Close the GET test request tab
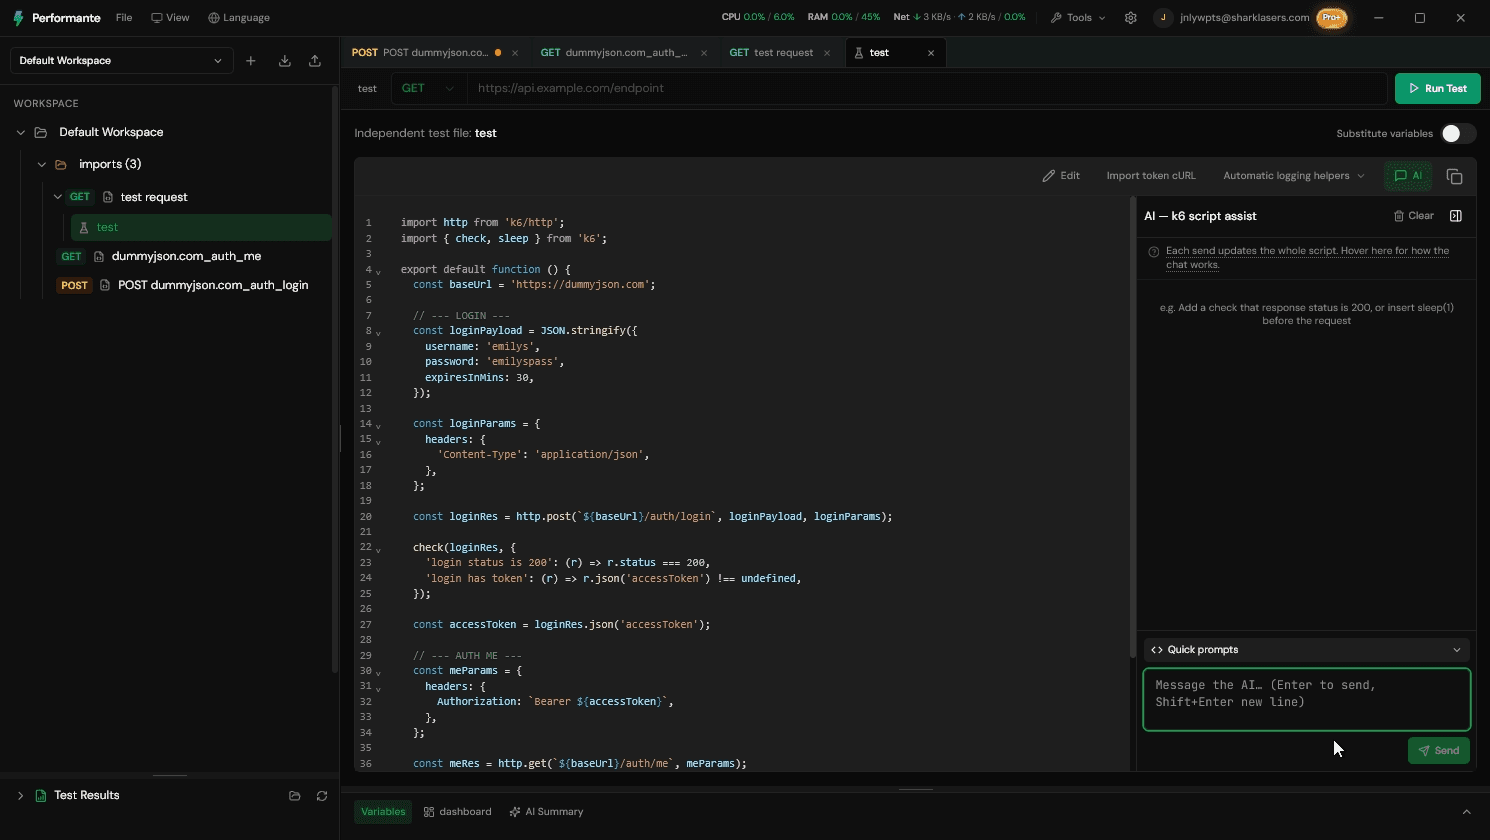The image size is (1490, 840). tap(827, 53)
